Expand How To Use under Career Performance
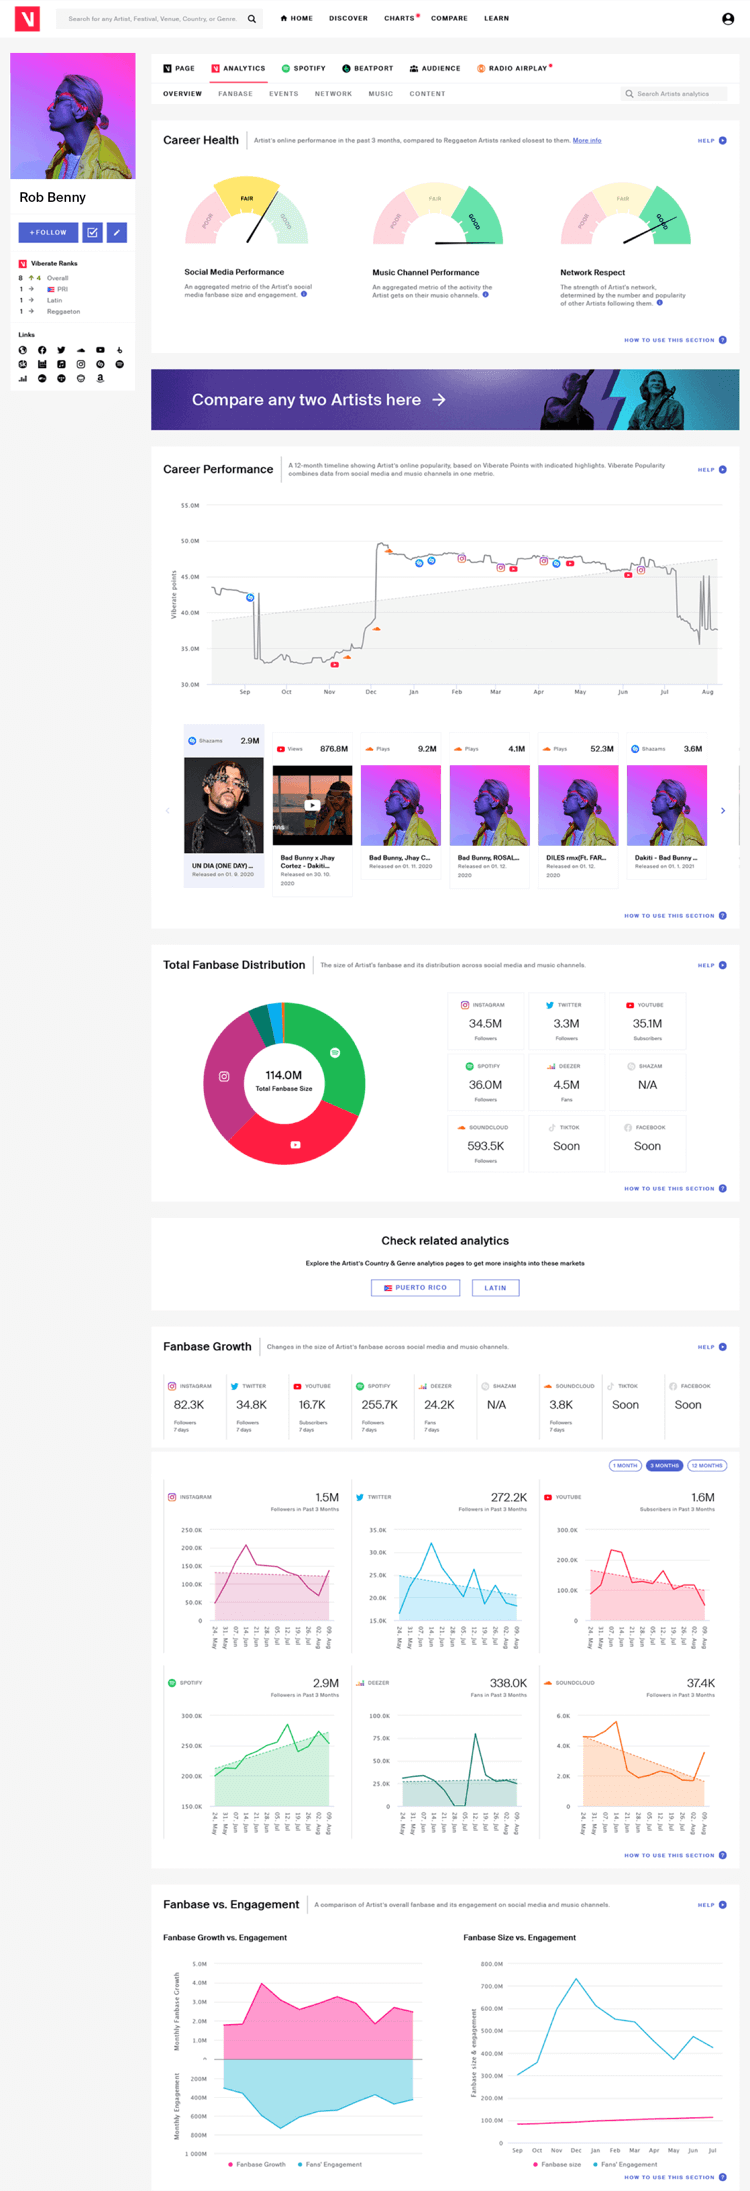The image size is (750, 2191). [x=675, y=916]
